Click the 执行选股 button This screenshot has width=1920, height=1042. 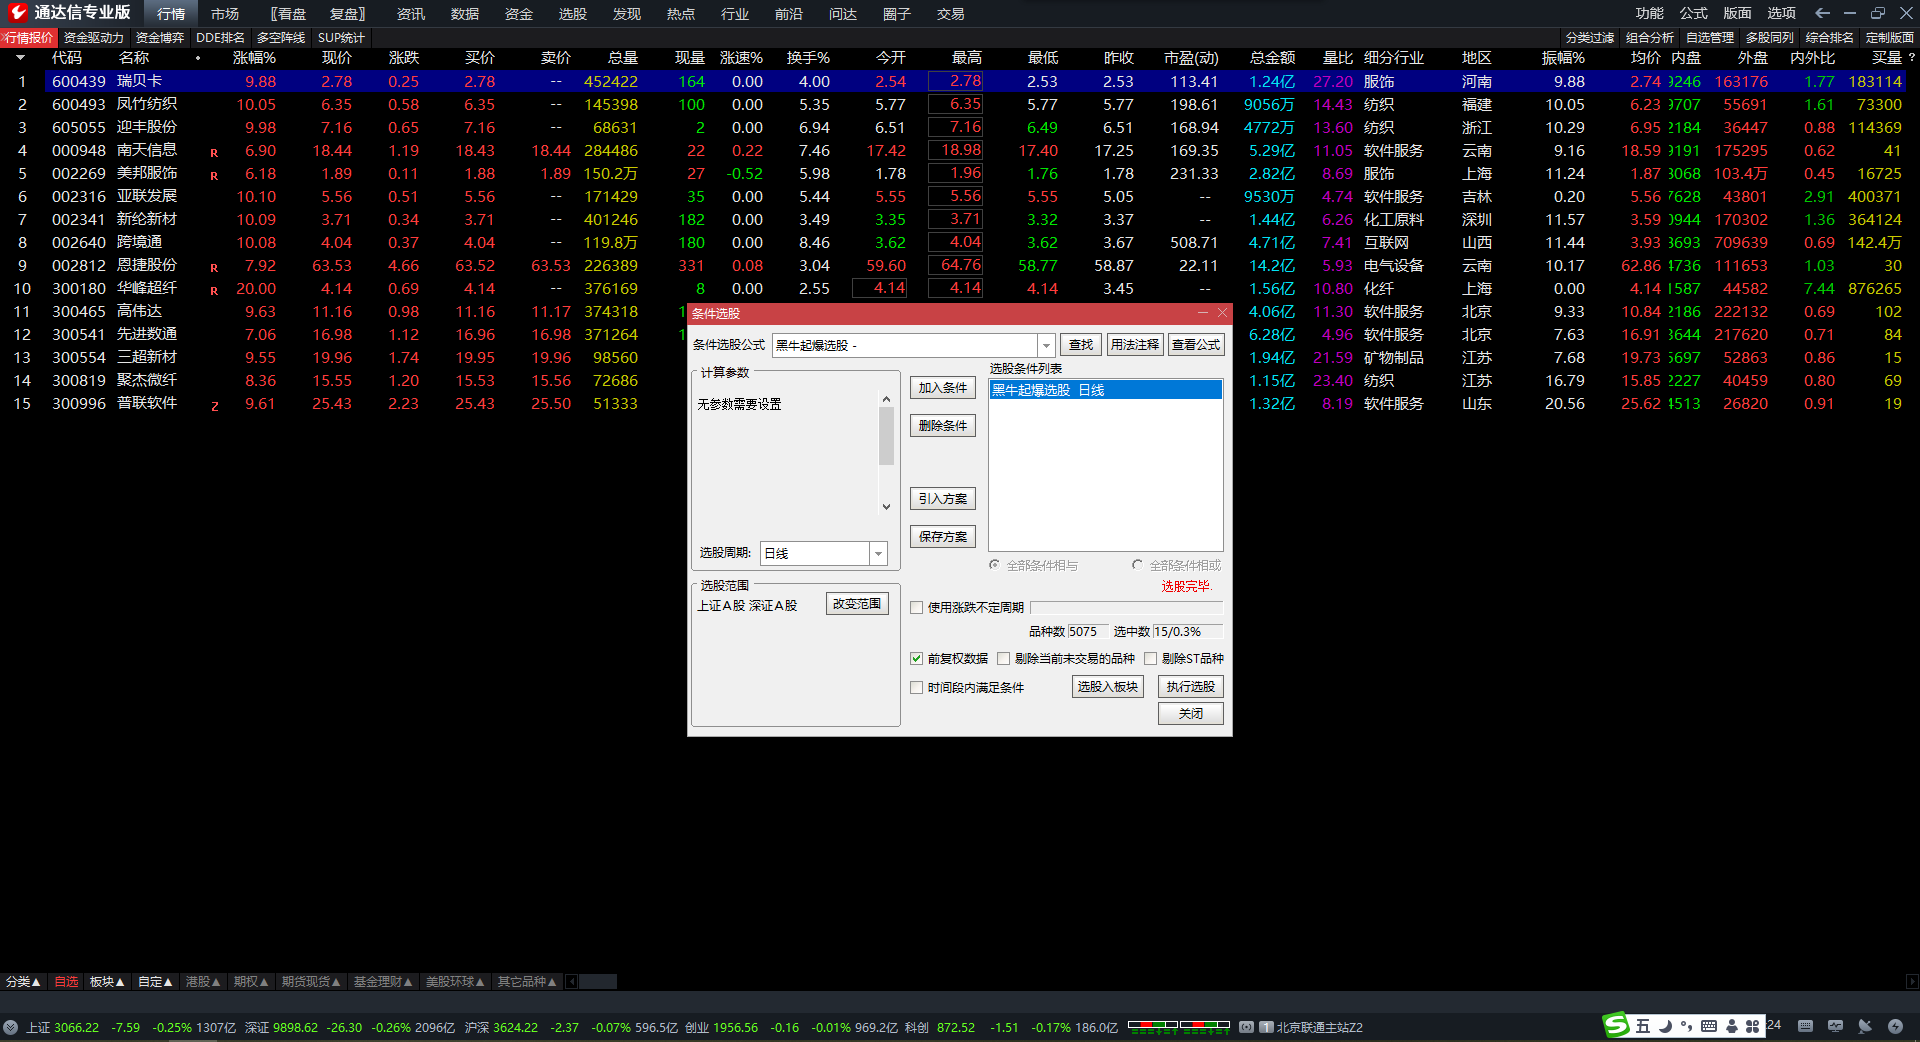[x=1190, y=686]
